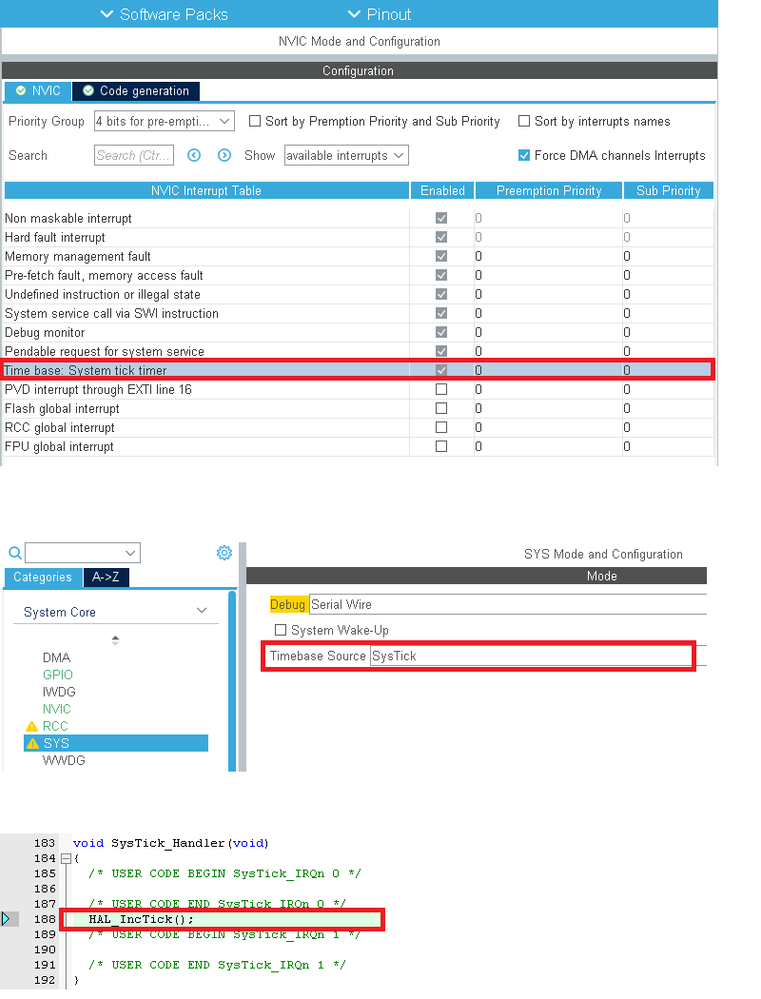Click the Sub Priority column header
Screen dimensions: 761x999
pyautogui.click(x=668, y=190)
